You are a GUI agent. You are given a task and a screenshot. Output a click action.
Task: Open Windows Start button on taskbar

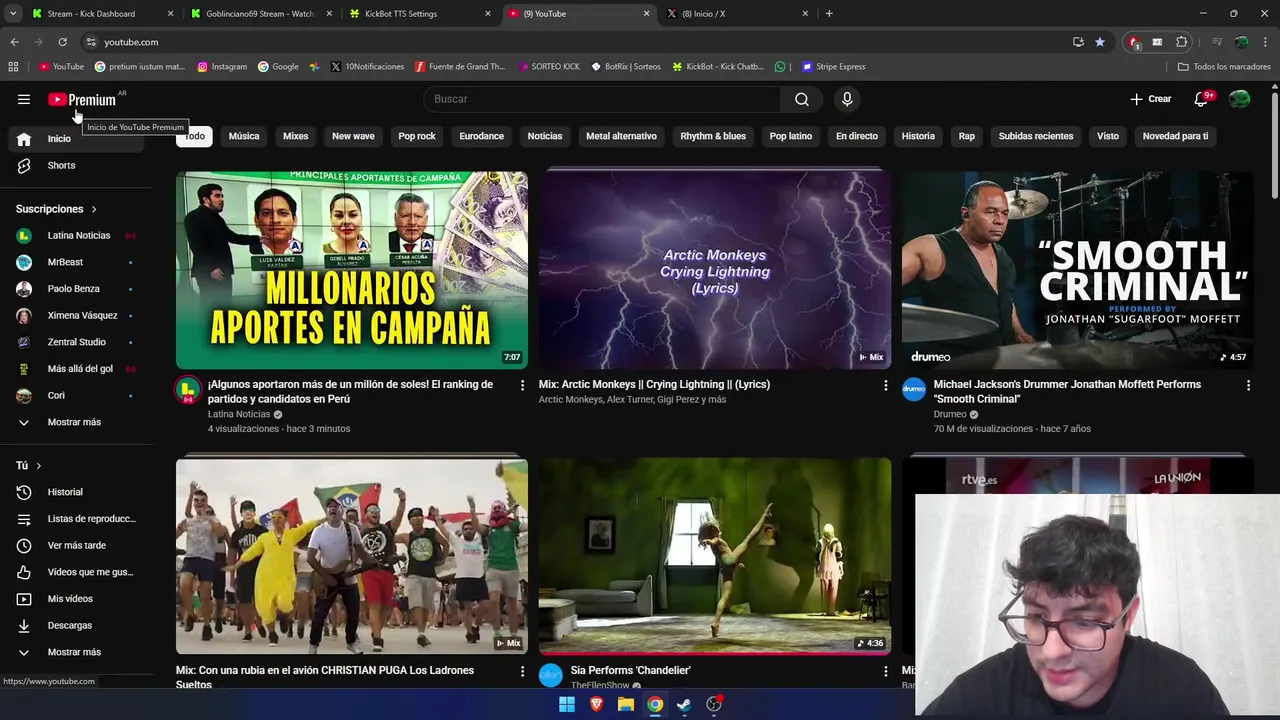click(x=567, y=704)
